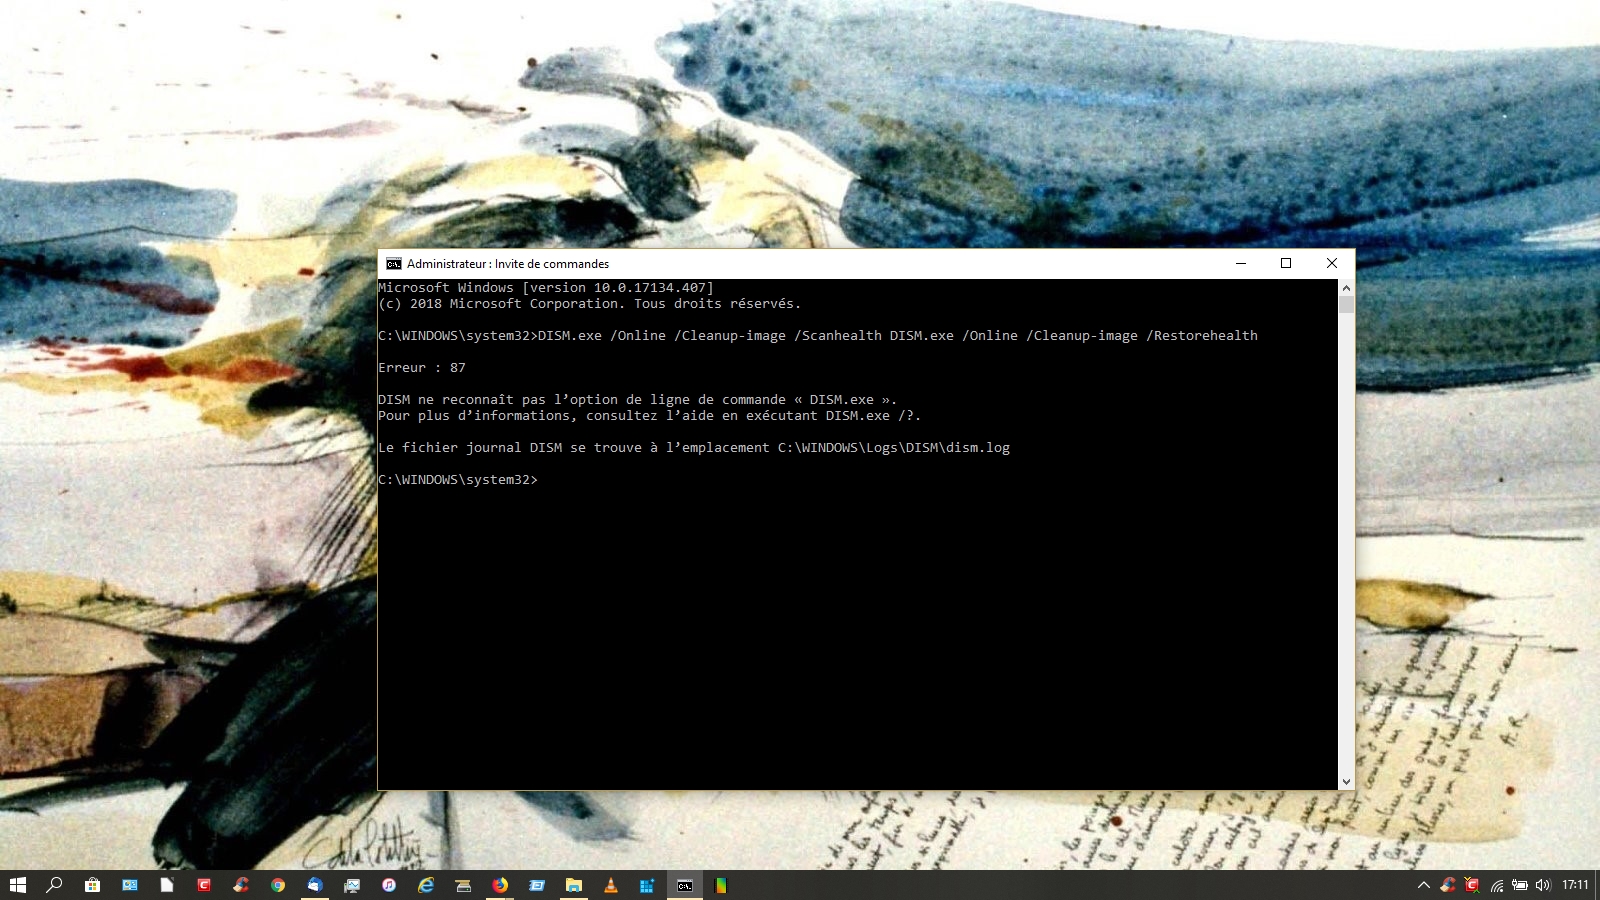This screenshot has height=900, width=1600.
Task: Click the 'Le fichier journal DISM' log line
Action: click(x=694, y=448)
